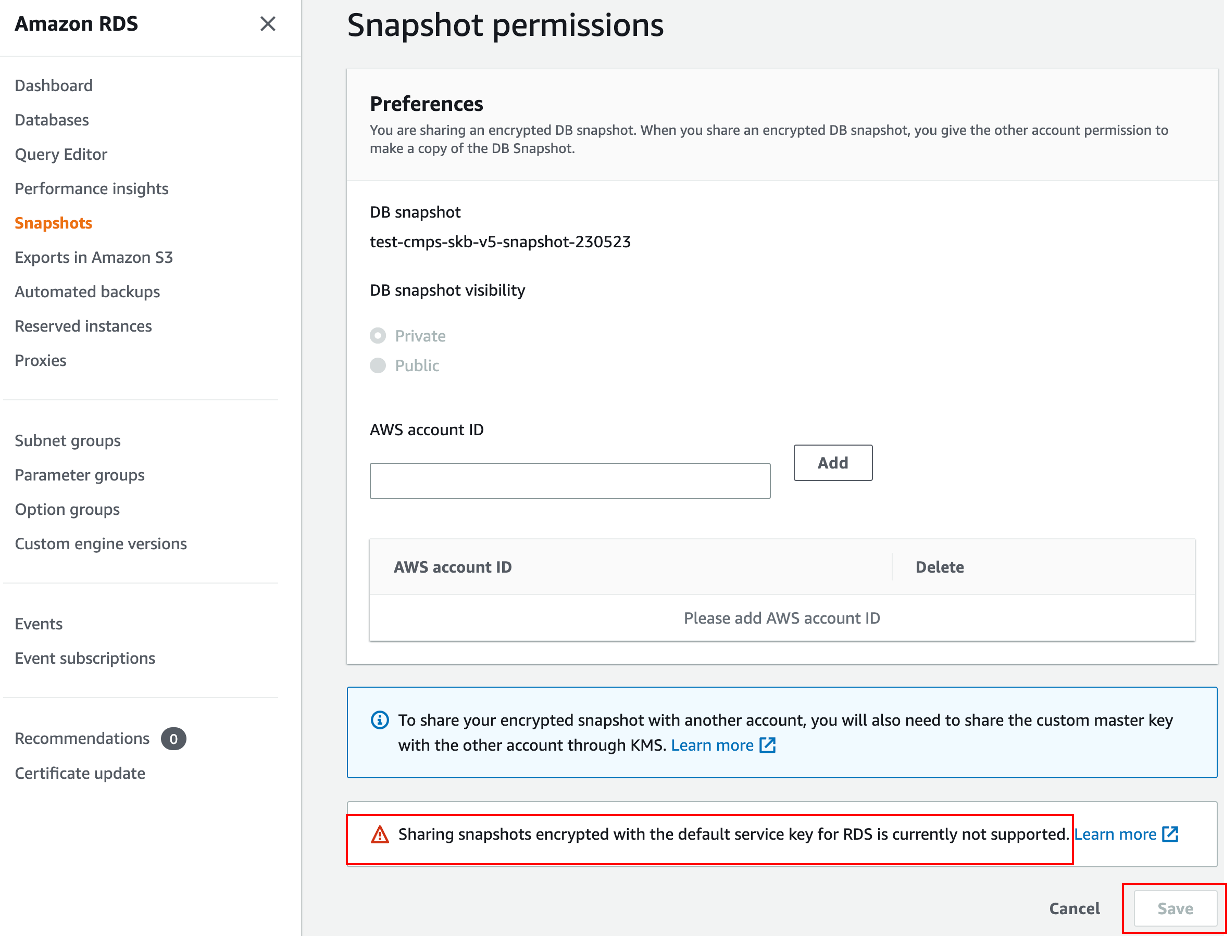Image resolution: width=1228 pixels, height=936 pixels.
Task: Go to Automated backups
Action: (88, 292)
